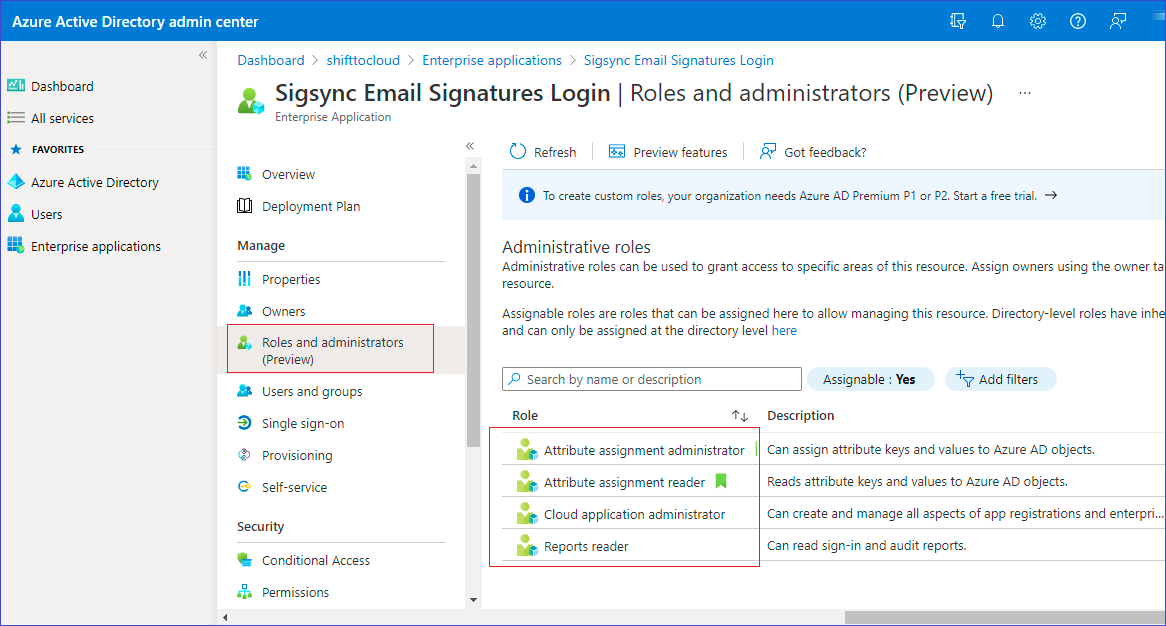1166x626 pixels.
Task: Click the horizontal scrollbar at bottom
Action: pos(1000,617)
